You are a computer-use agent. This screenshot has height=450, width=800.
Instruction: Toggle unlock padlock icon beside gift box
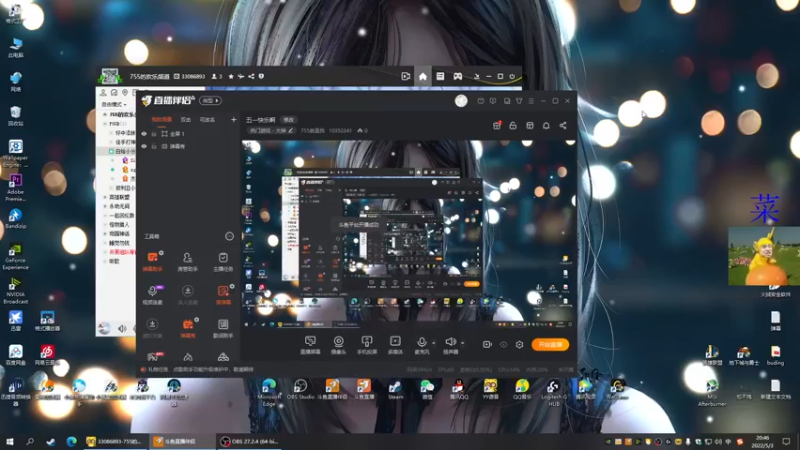click(x=513, y=126)
